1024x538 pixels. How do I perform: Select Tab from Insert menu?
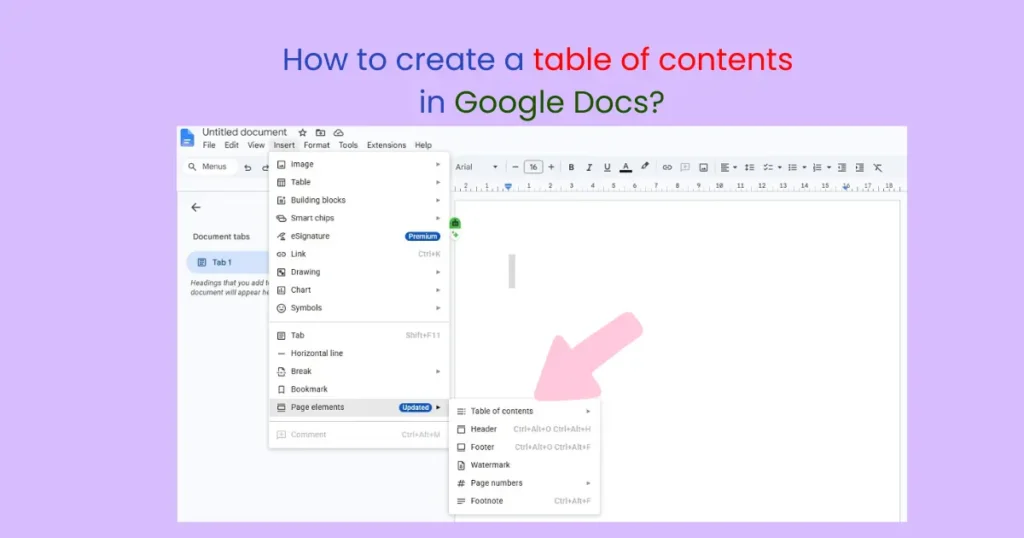click(x=359, y=336)
